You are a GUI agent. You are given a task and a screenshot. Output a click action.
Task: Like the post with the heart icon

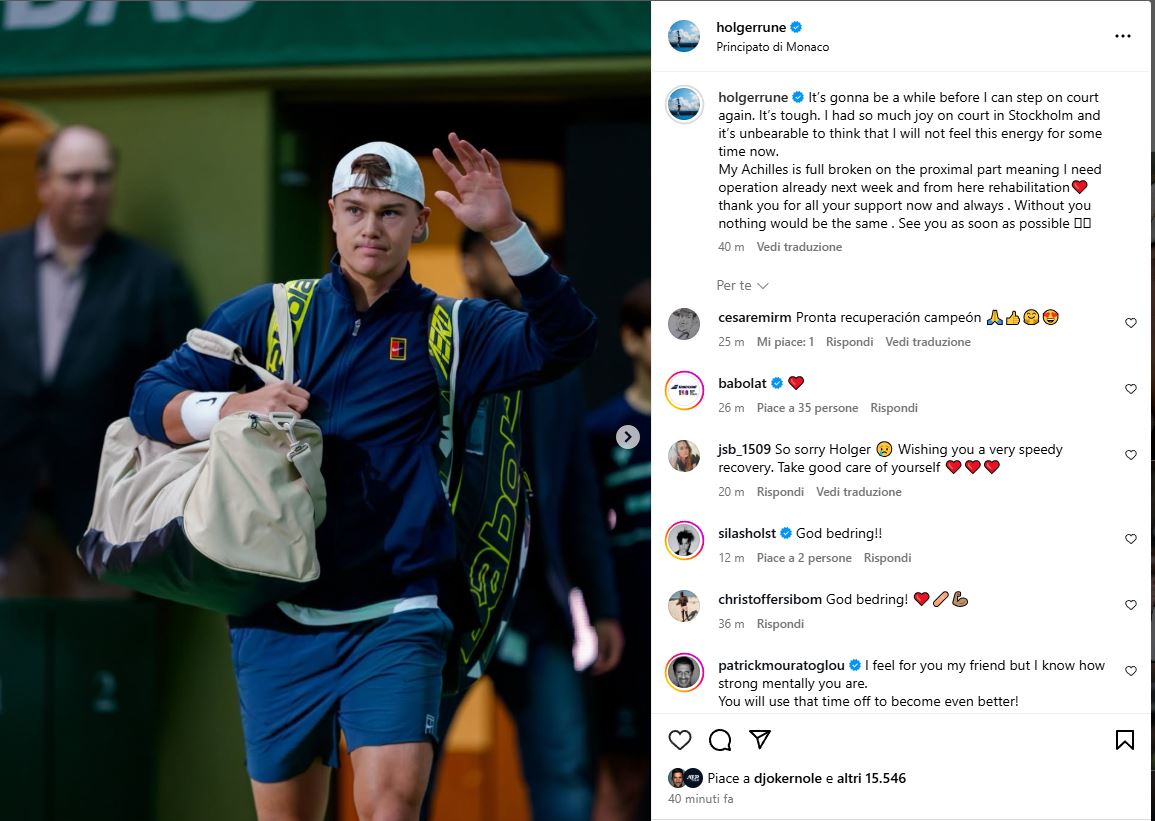tap(679, 739)
